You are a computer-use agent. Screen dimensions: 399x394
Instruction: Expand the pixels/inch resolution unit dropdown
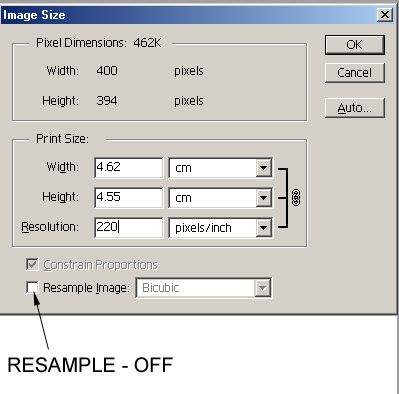coord(221,228)
